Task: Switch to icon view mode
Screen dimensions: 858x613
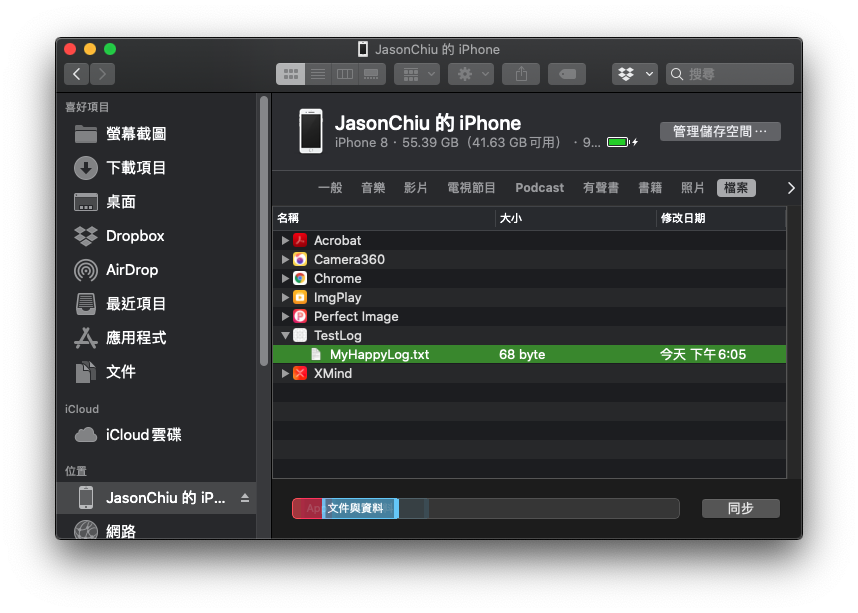Action: 290,74
